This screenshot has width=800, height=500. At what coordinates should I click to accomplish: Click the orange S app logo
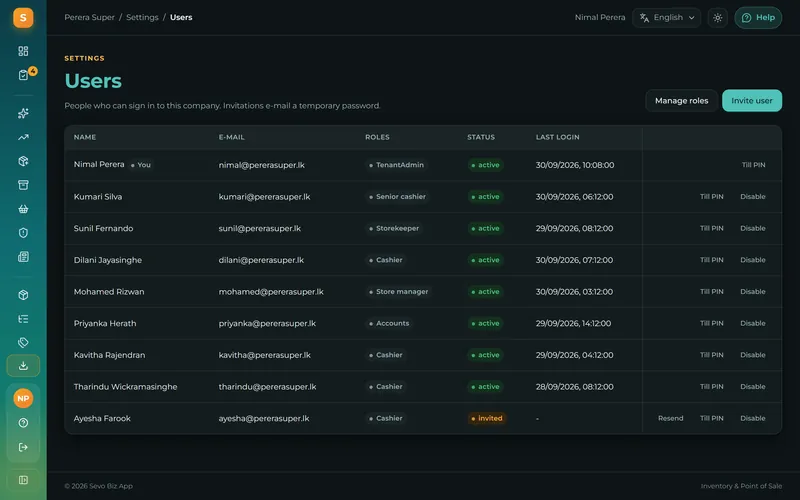pos(23,18)
